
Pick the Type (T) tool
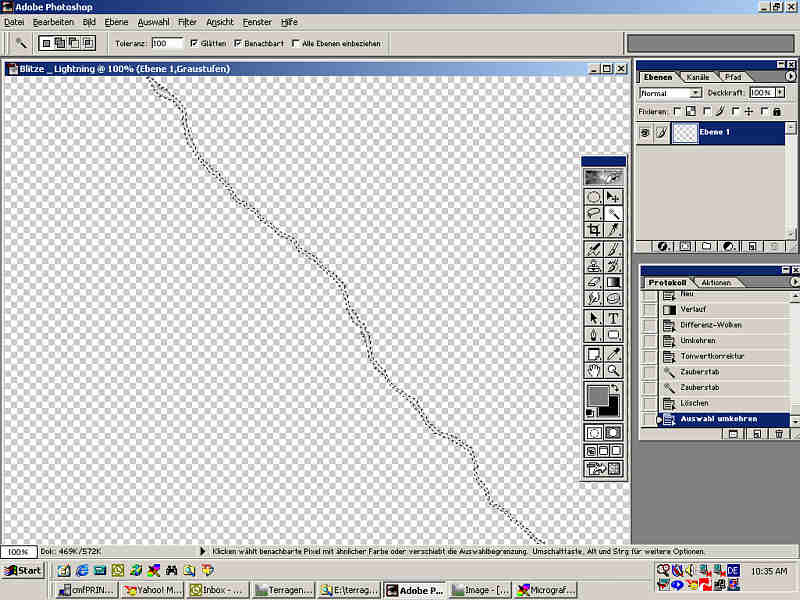point(614,318)
